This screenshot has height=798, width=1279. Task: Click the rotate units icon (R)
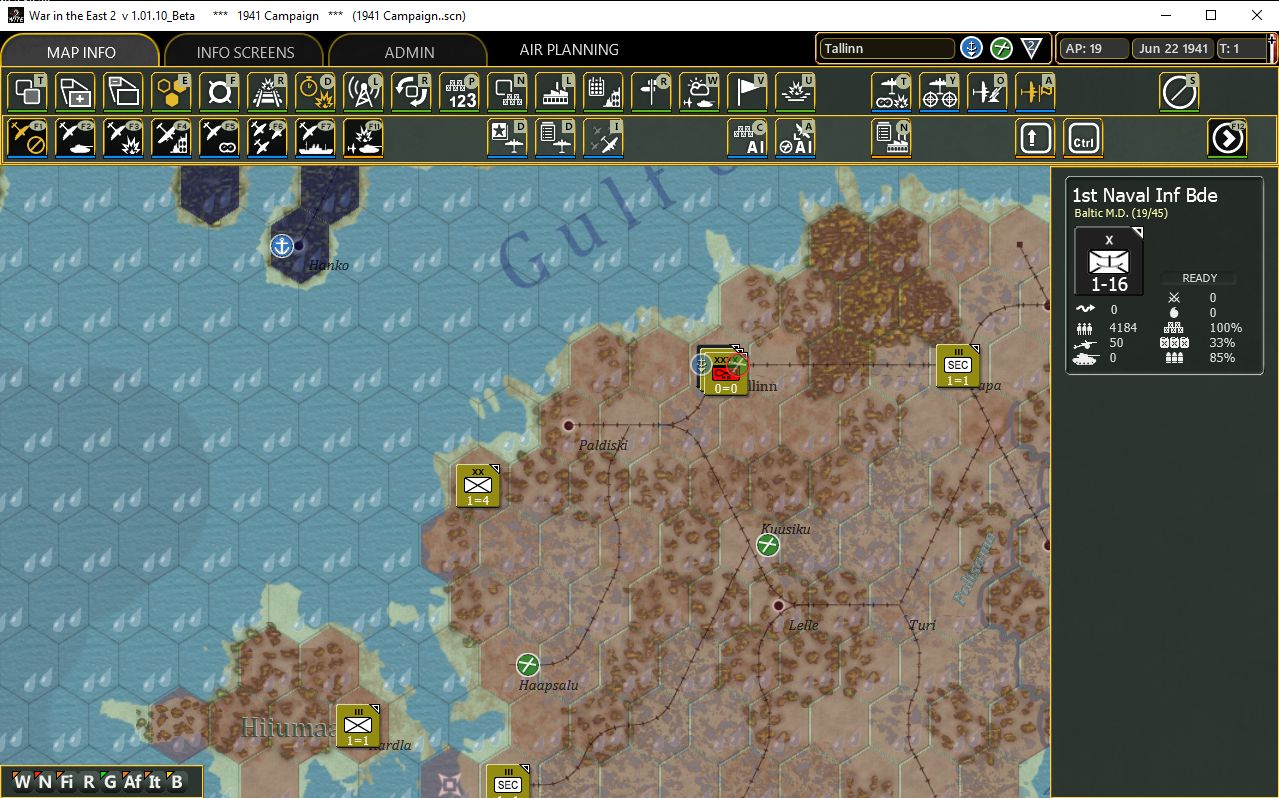(411, 92)
